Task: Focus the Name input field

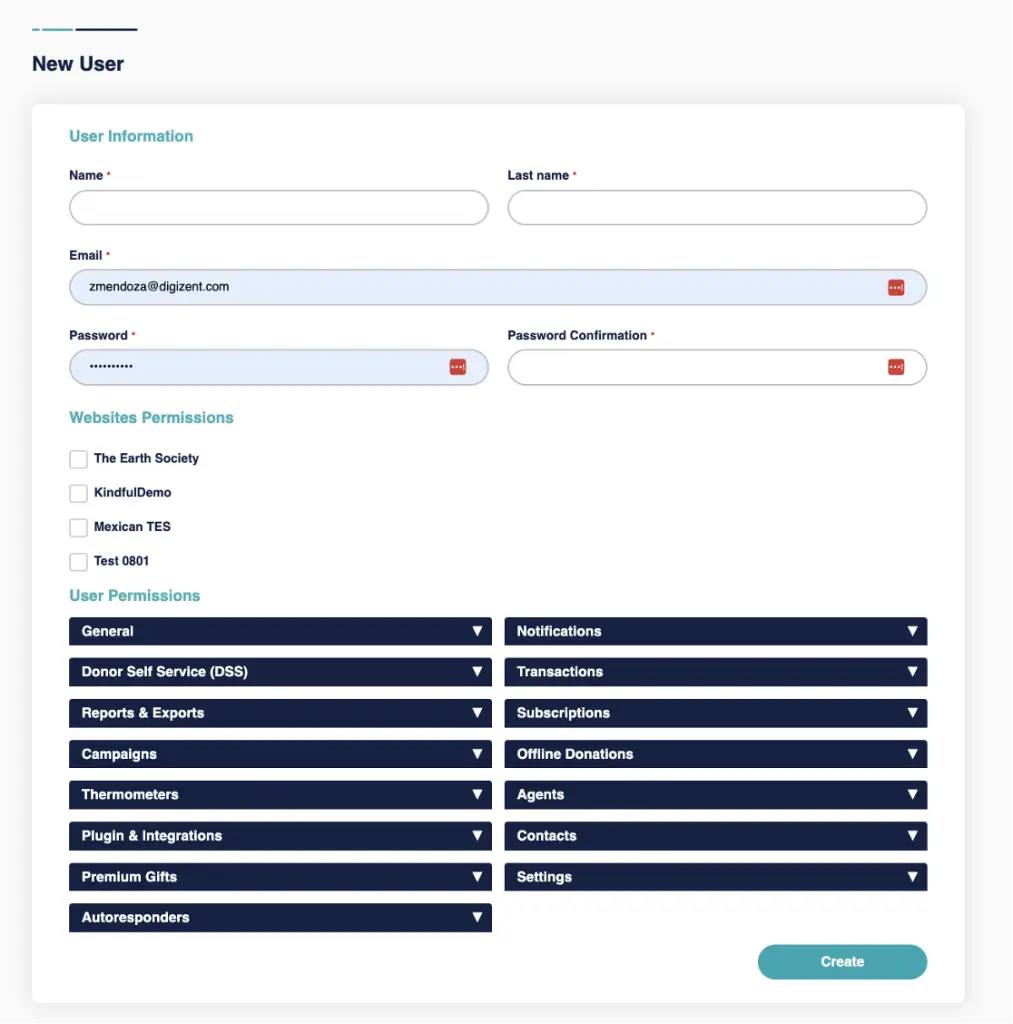Action: (x=278, y=208)
